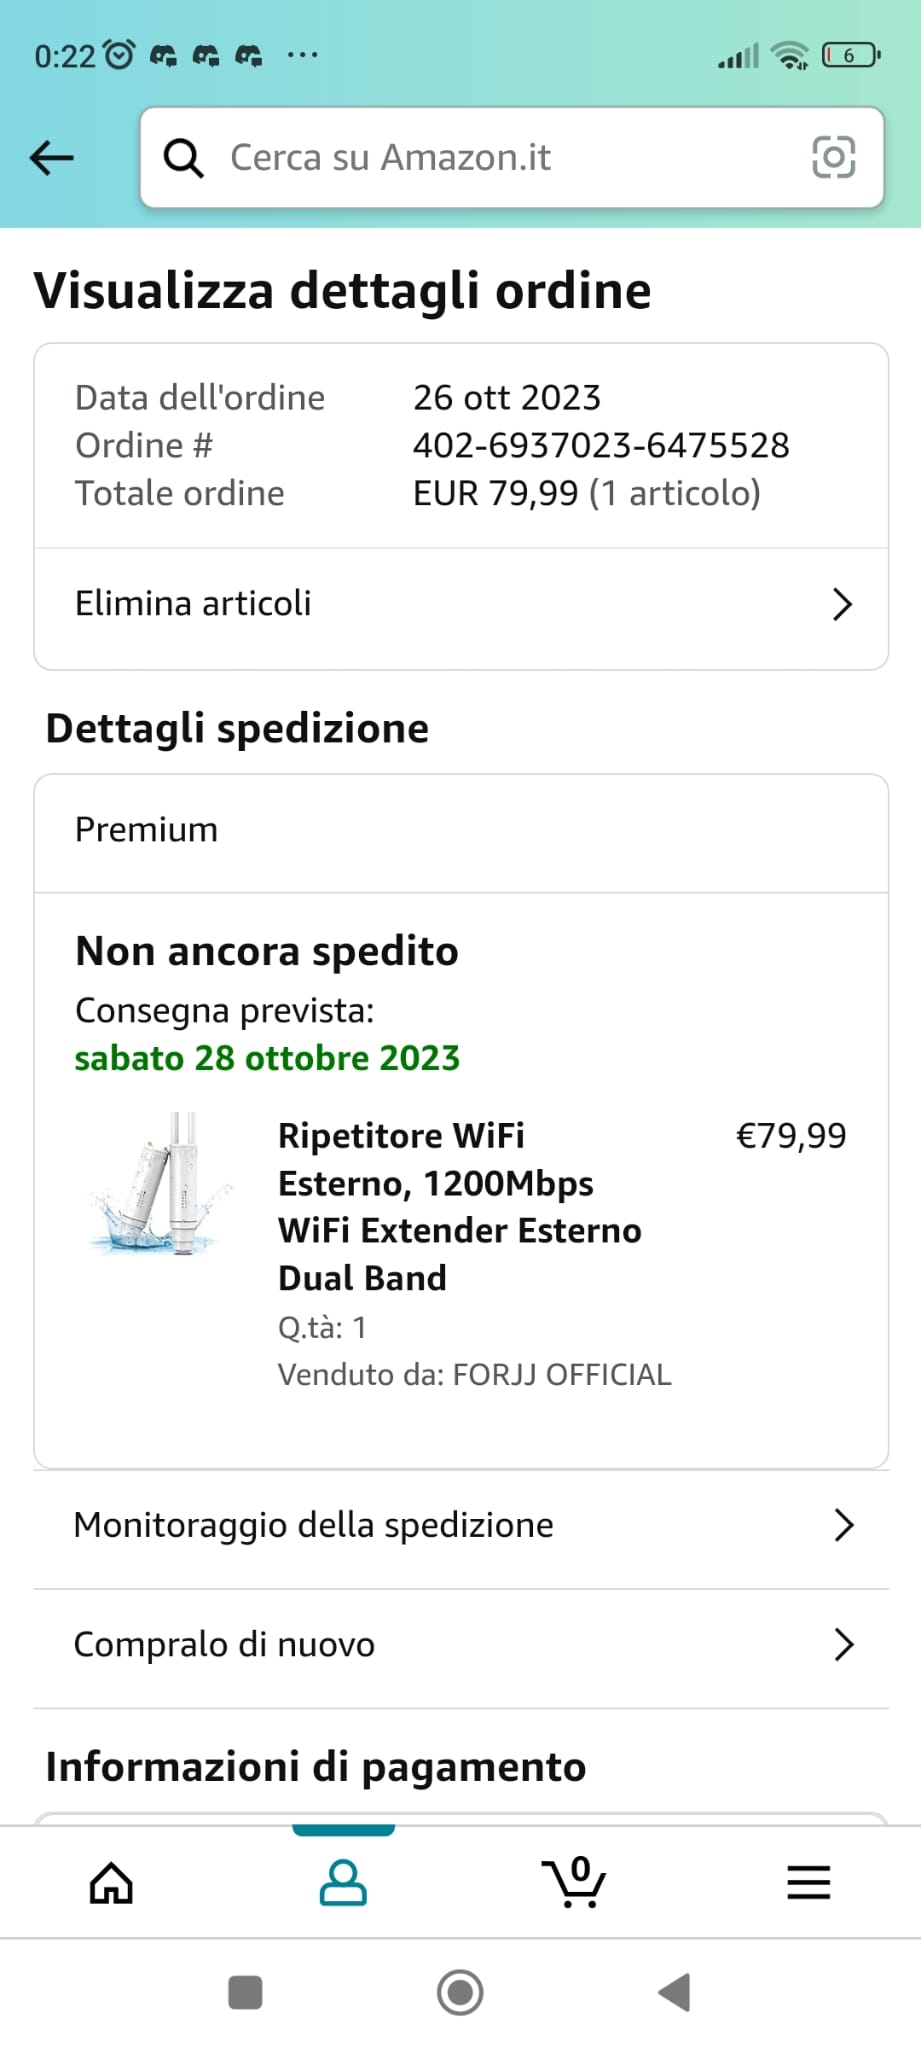Tap the Cerca su Amazon.it search field
The height and width of the screenshot is (2048, 921).
point(500,158)
